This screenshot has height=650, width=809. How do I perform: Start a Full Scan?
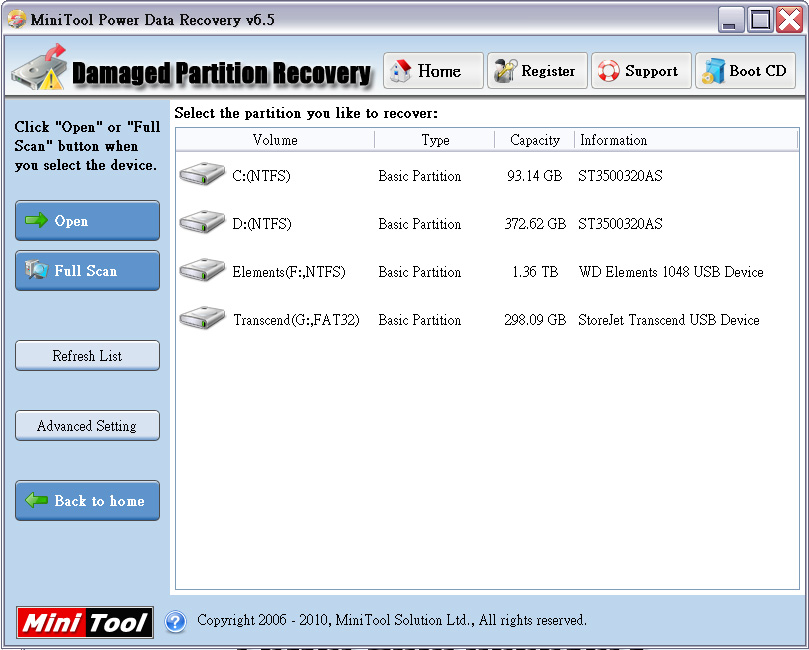(87, 270)
